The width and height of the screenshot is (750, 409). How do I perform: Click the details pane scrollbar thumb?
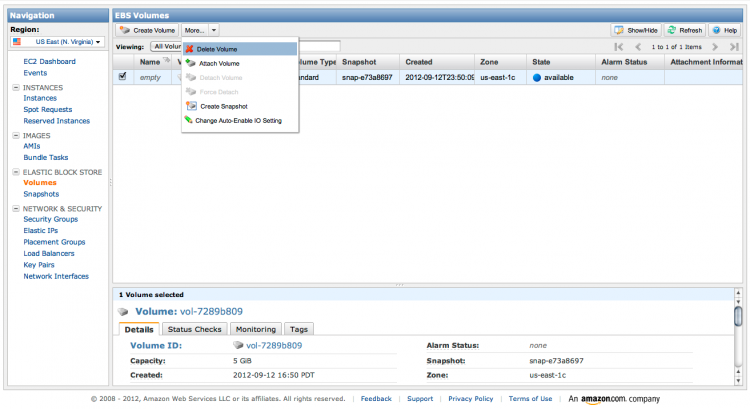tap(738, 316)
